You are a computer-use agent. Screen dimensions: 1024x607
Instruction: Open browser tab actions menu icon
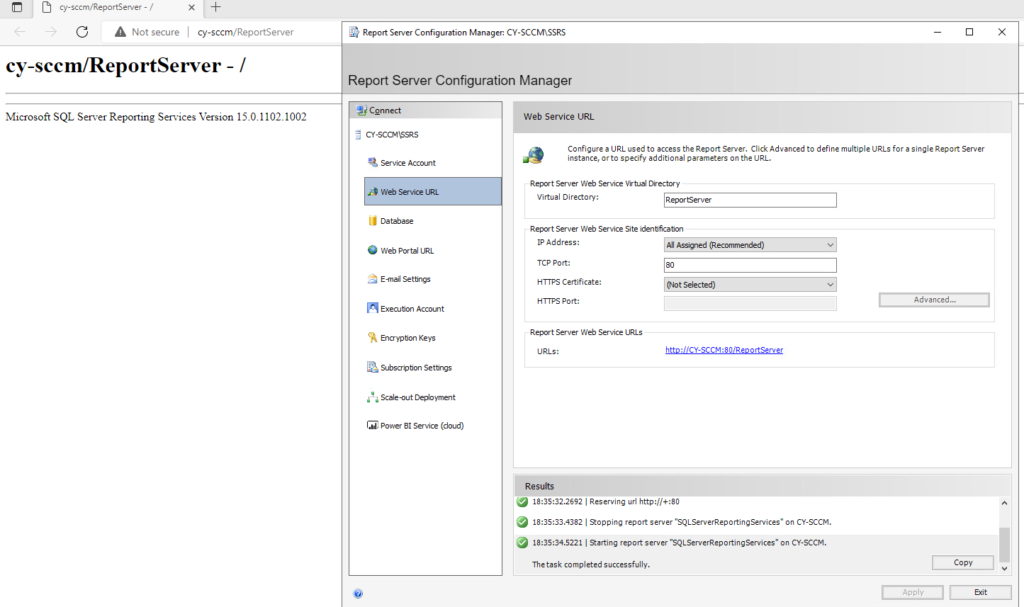[x=17, y=7]
